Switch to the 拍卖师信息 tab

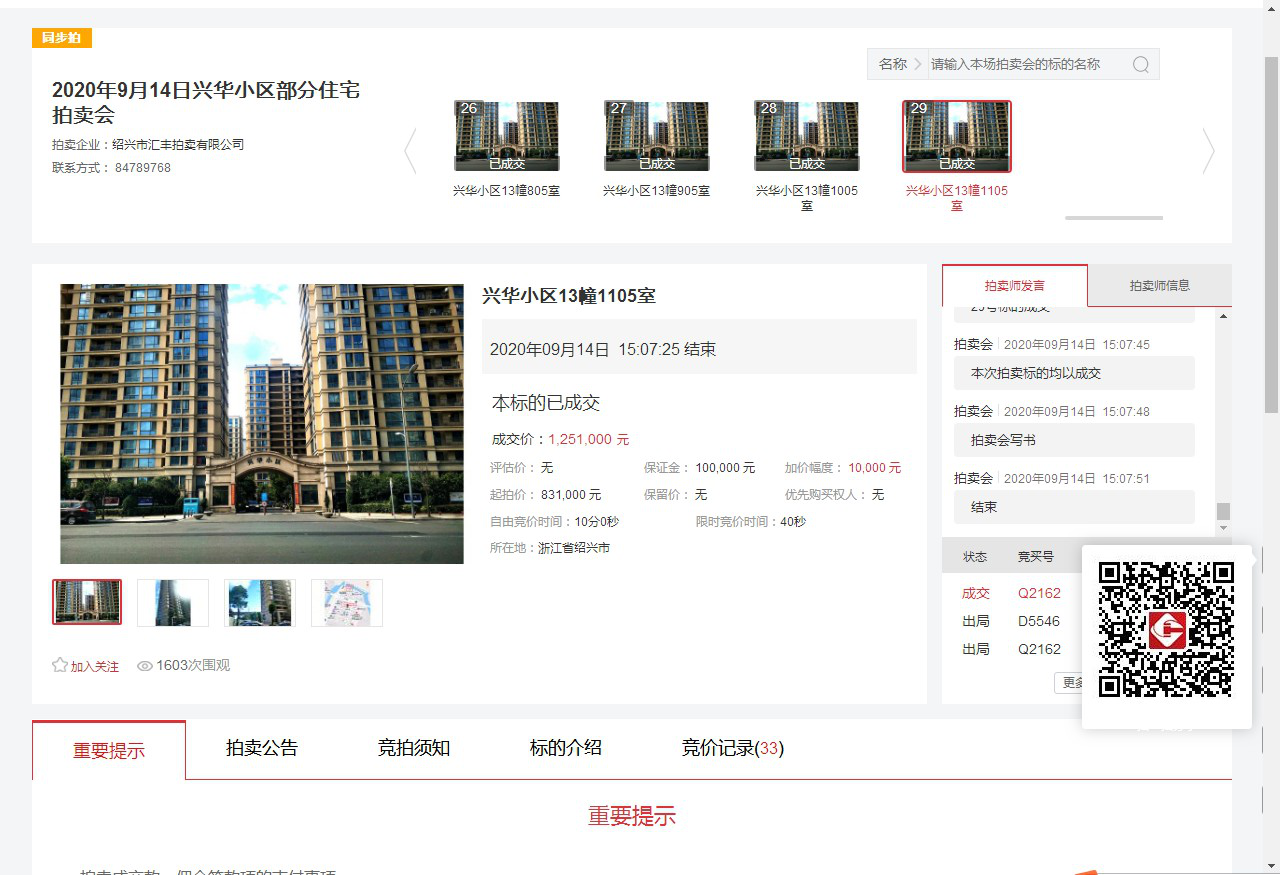pos(1159,285)
